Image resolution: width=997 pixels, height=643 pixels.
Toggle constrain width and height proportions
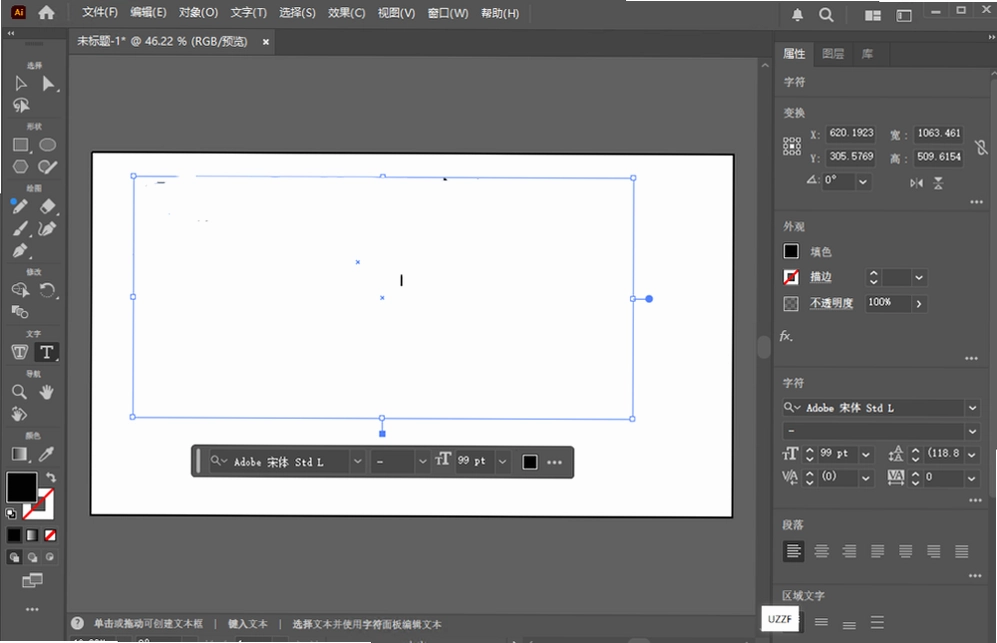click(x=982, y=148)
